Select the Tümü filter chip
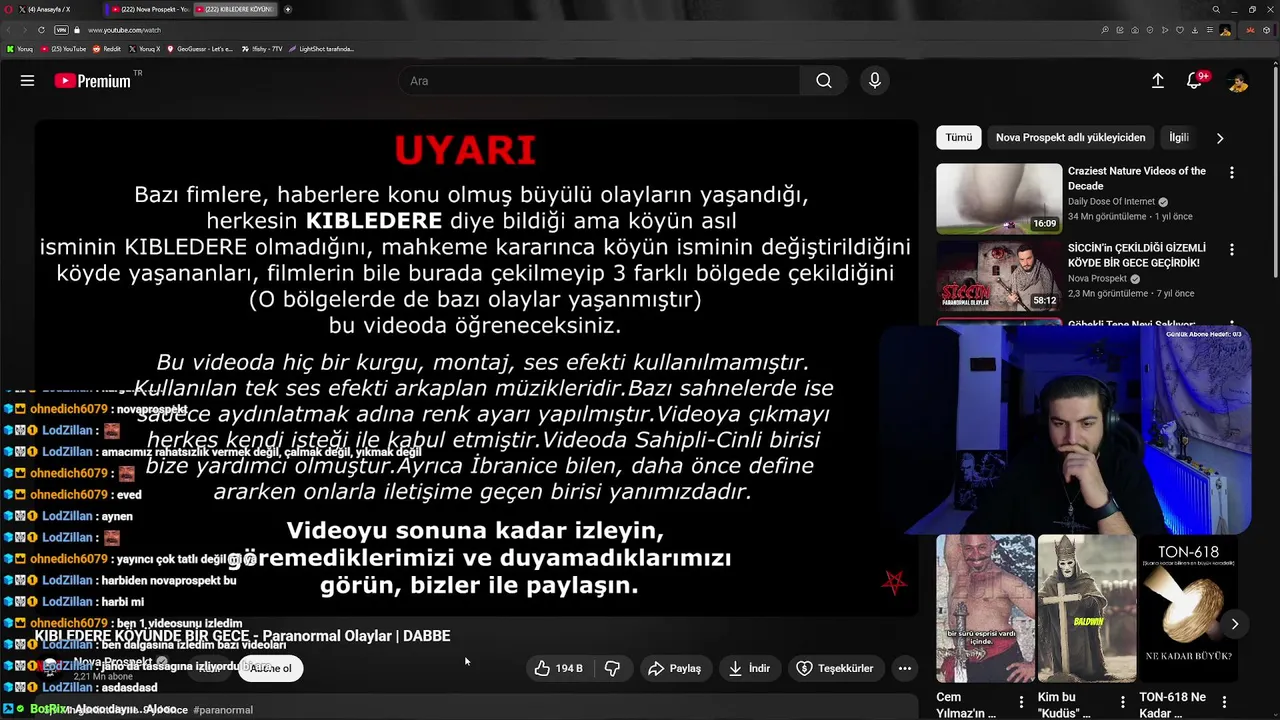 (x=959, y=137)
